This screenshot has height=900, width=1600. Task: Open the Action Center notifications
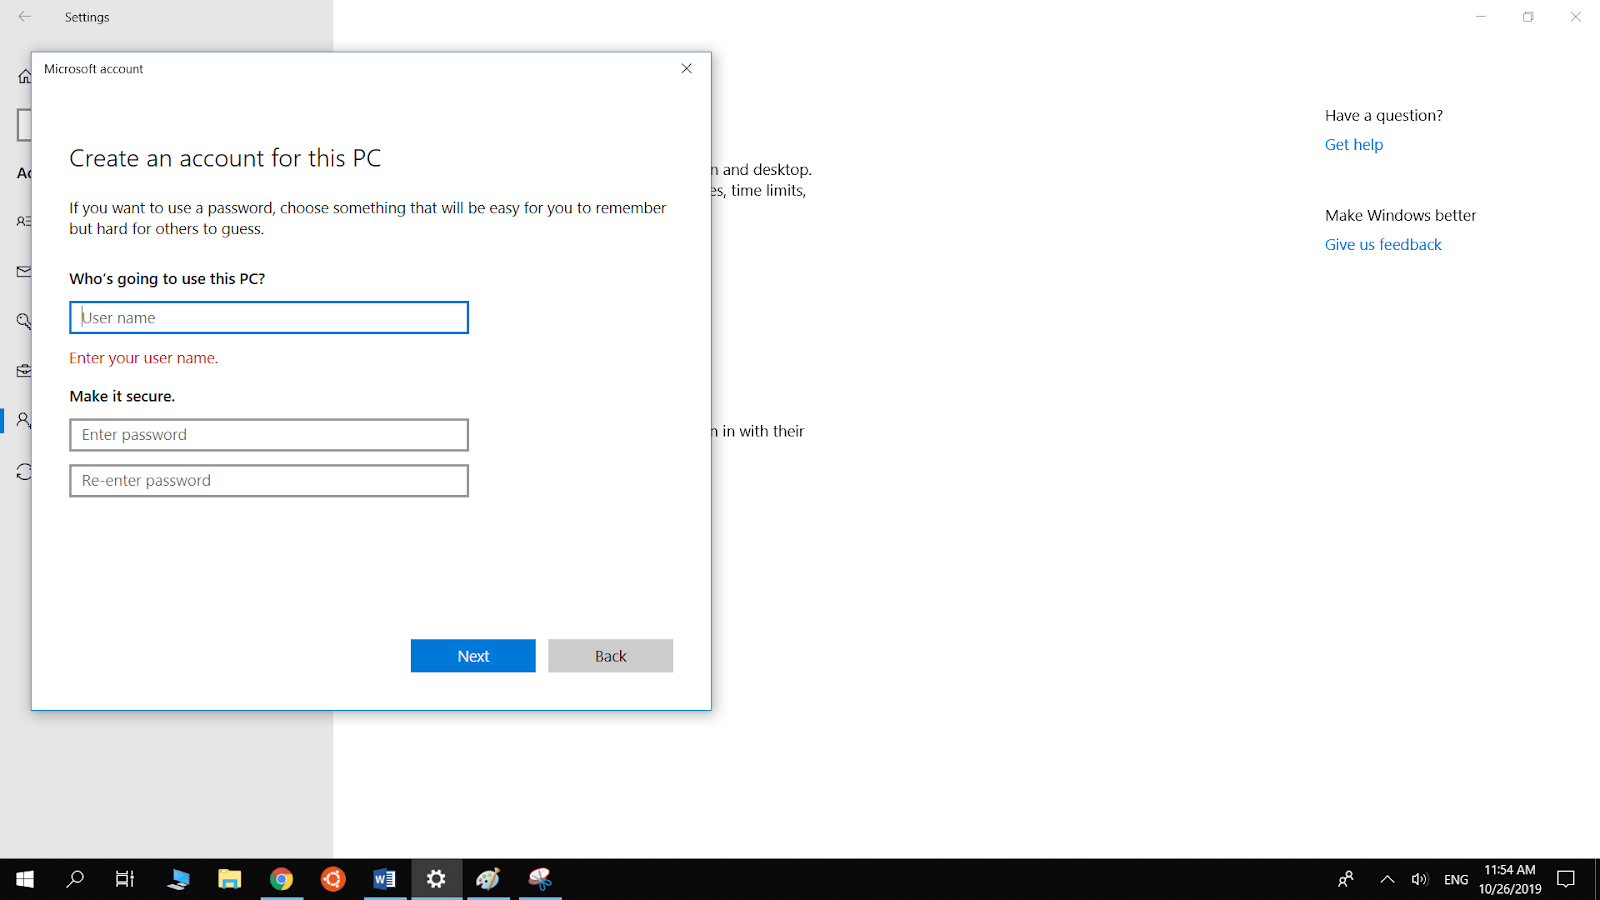1567,879
